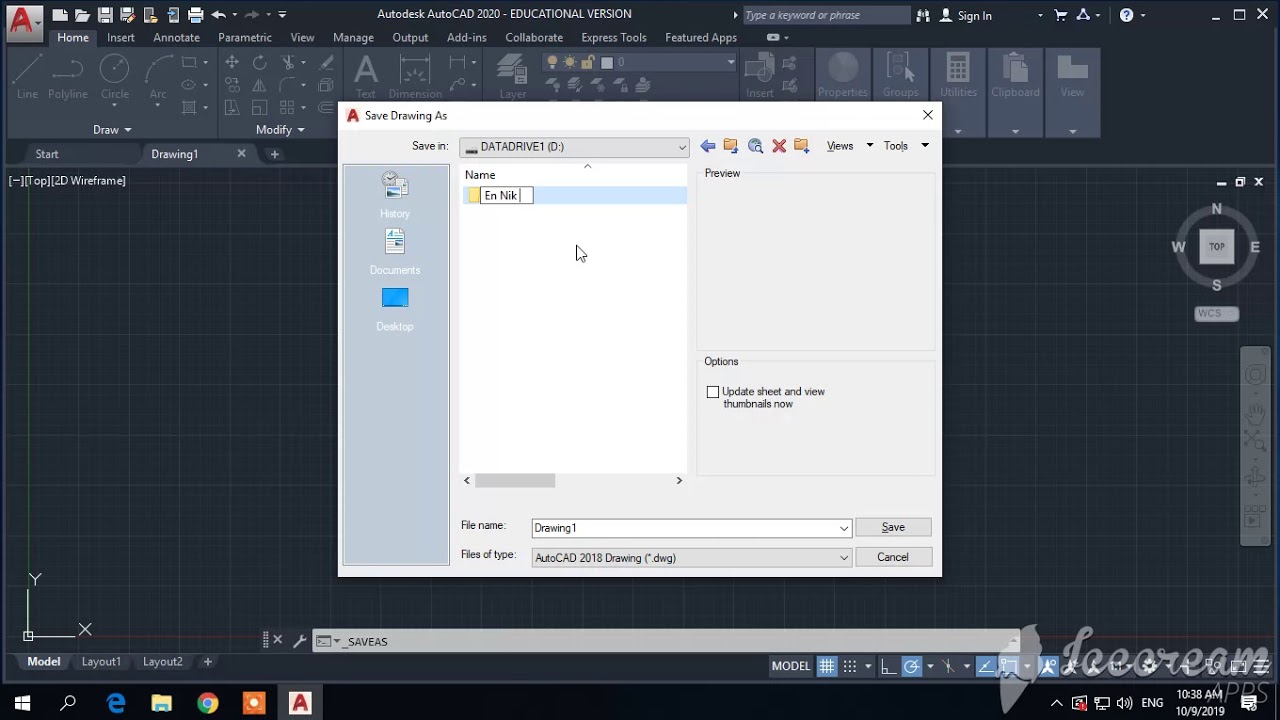Expand the File name dropdown arrow

coord(844,528)
